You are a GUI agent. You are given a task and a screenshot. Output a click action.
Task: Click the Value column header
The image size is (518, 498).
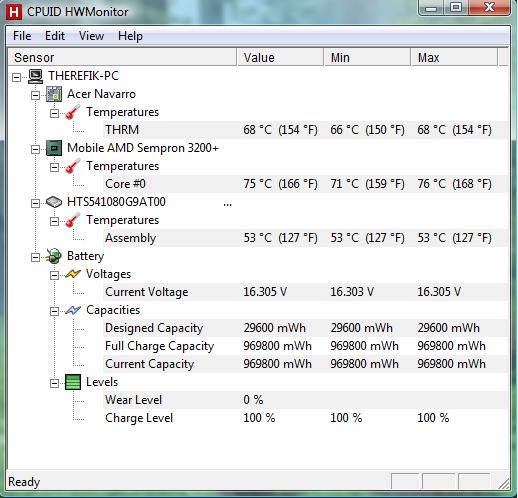pyautogui.click(x=280, y=58)
